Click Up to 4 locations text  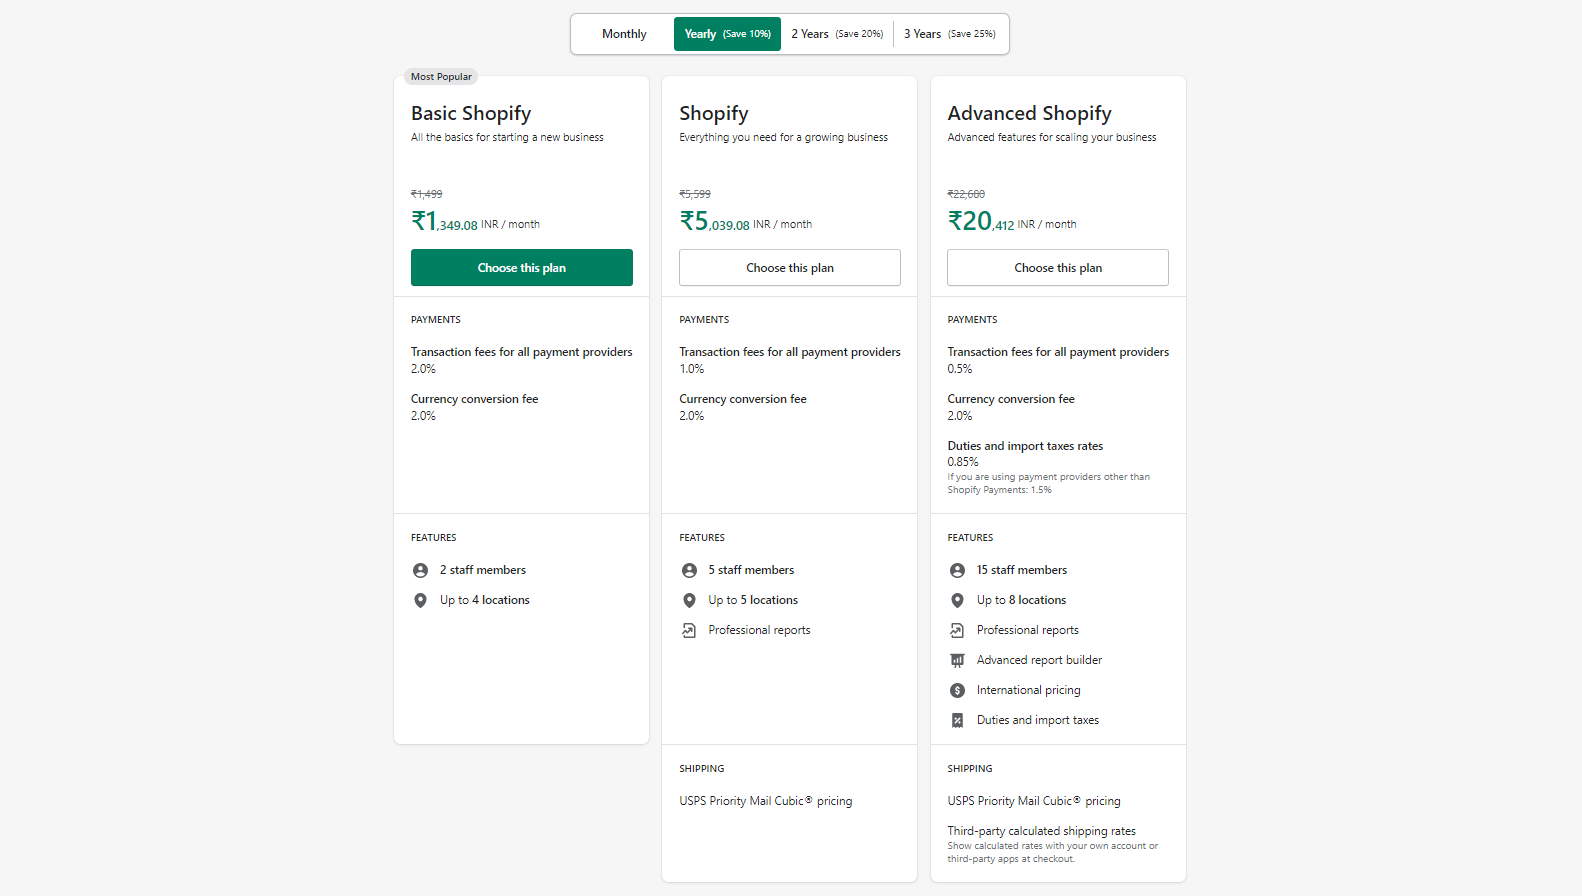485,600
